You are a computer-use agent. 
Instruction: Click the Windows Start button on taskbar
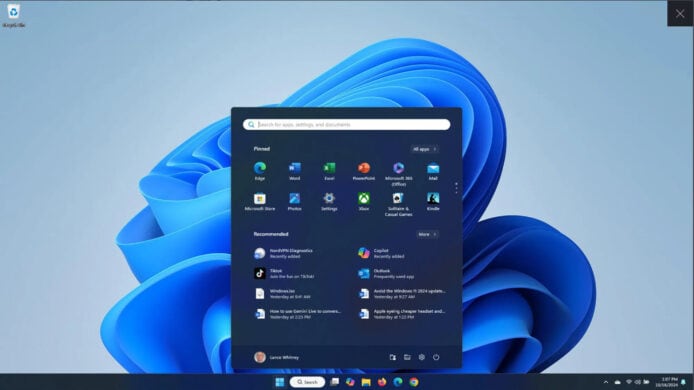280,382
